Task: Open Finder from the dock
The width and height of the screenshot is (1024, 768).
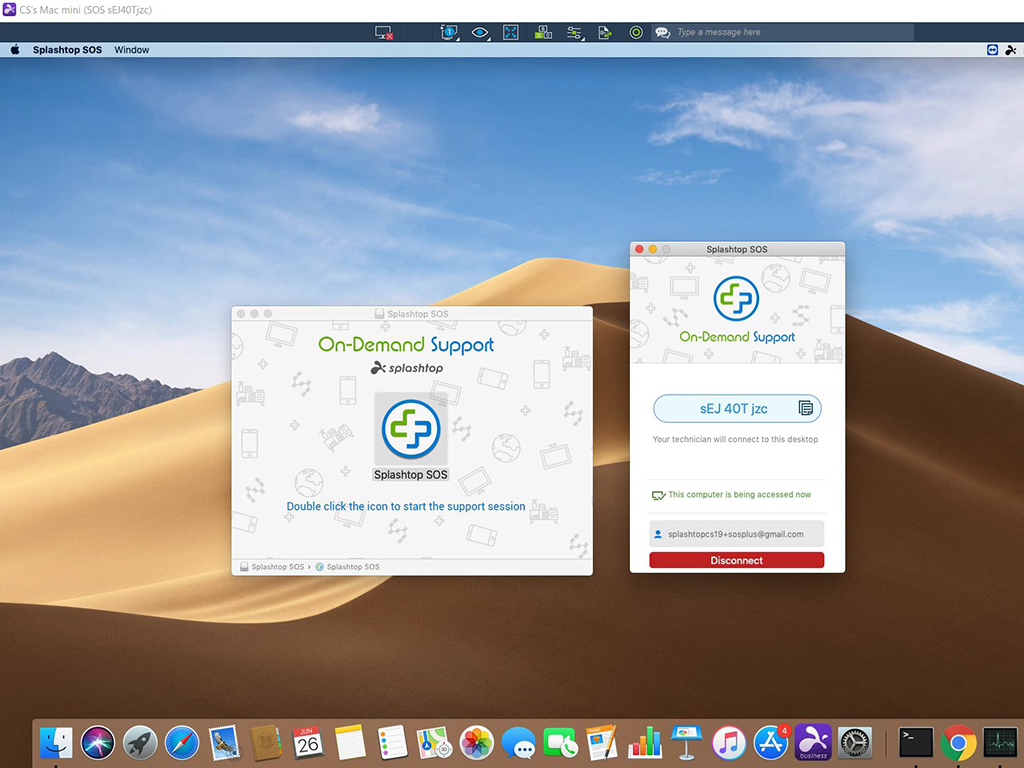Action: tap(56, 742)
